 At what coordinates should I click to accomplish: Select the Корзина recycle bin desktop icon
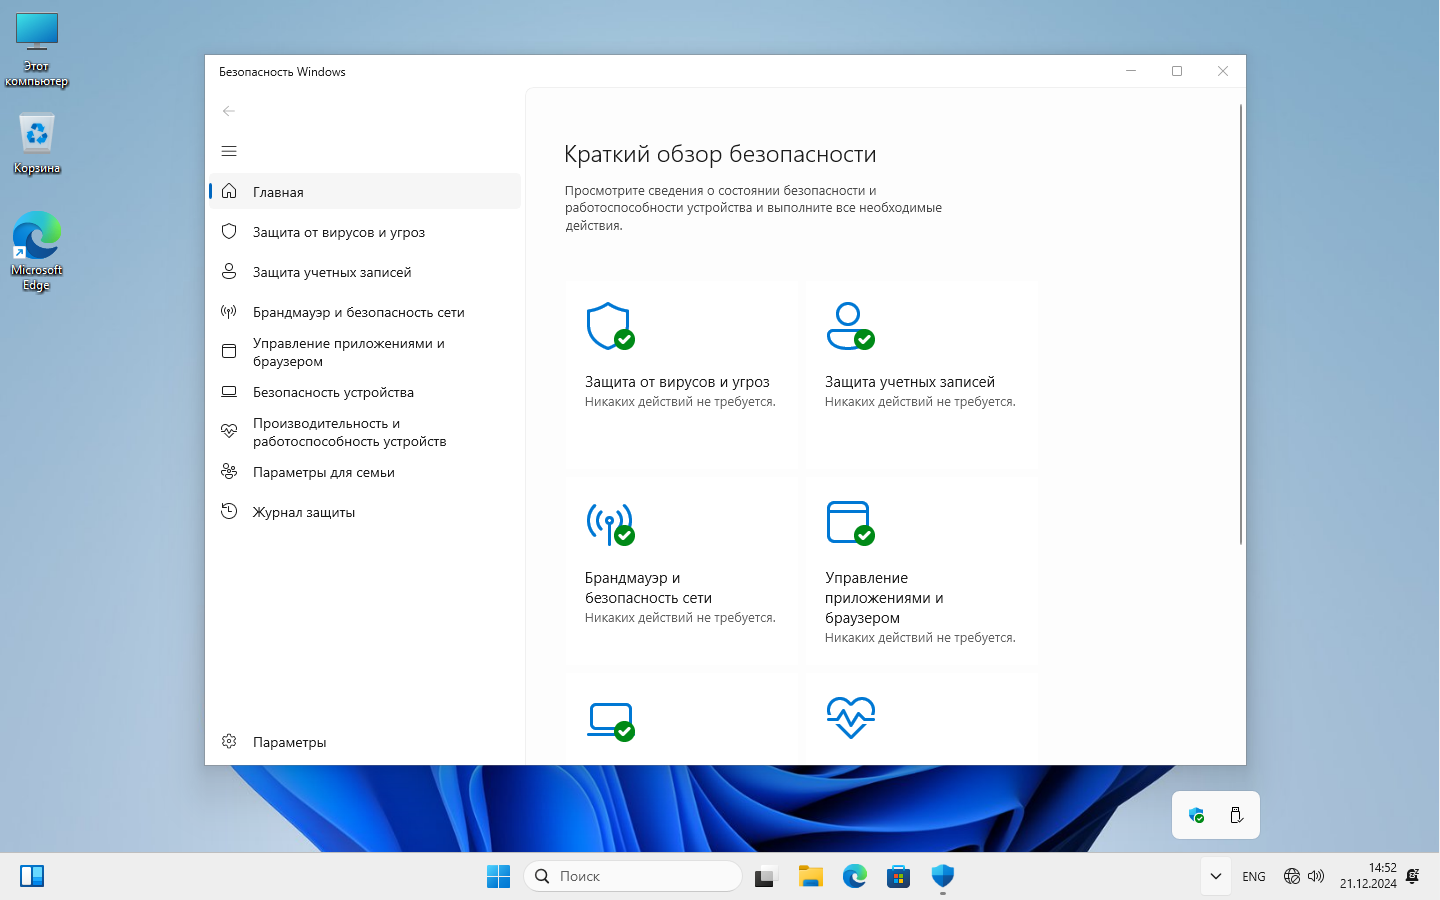[x=37, y=143]
